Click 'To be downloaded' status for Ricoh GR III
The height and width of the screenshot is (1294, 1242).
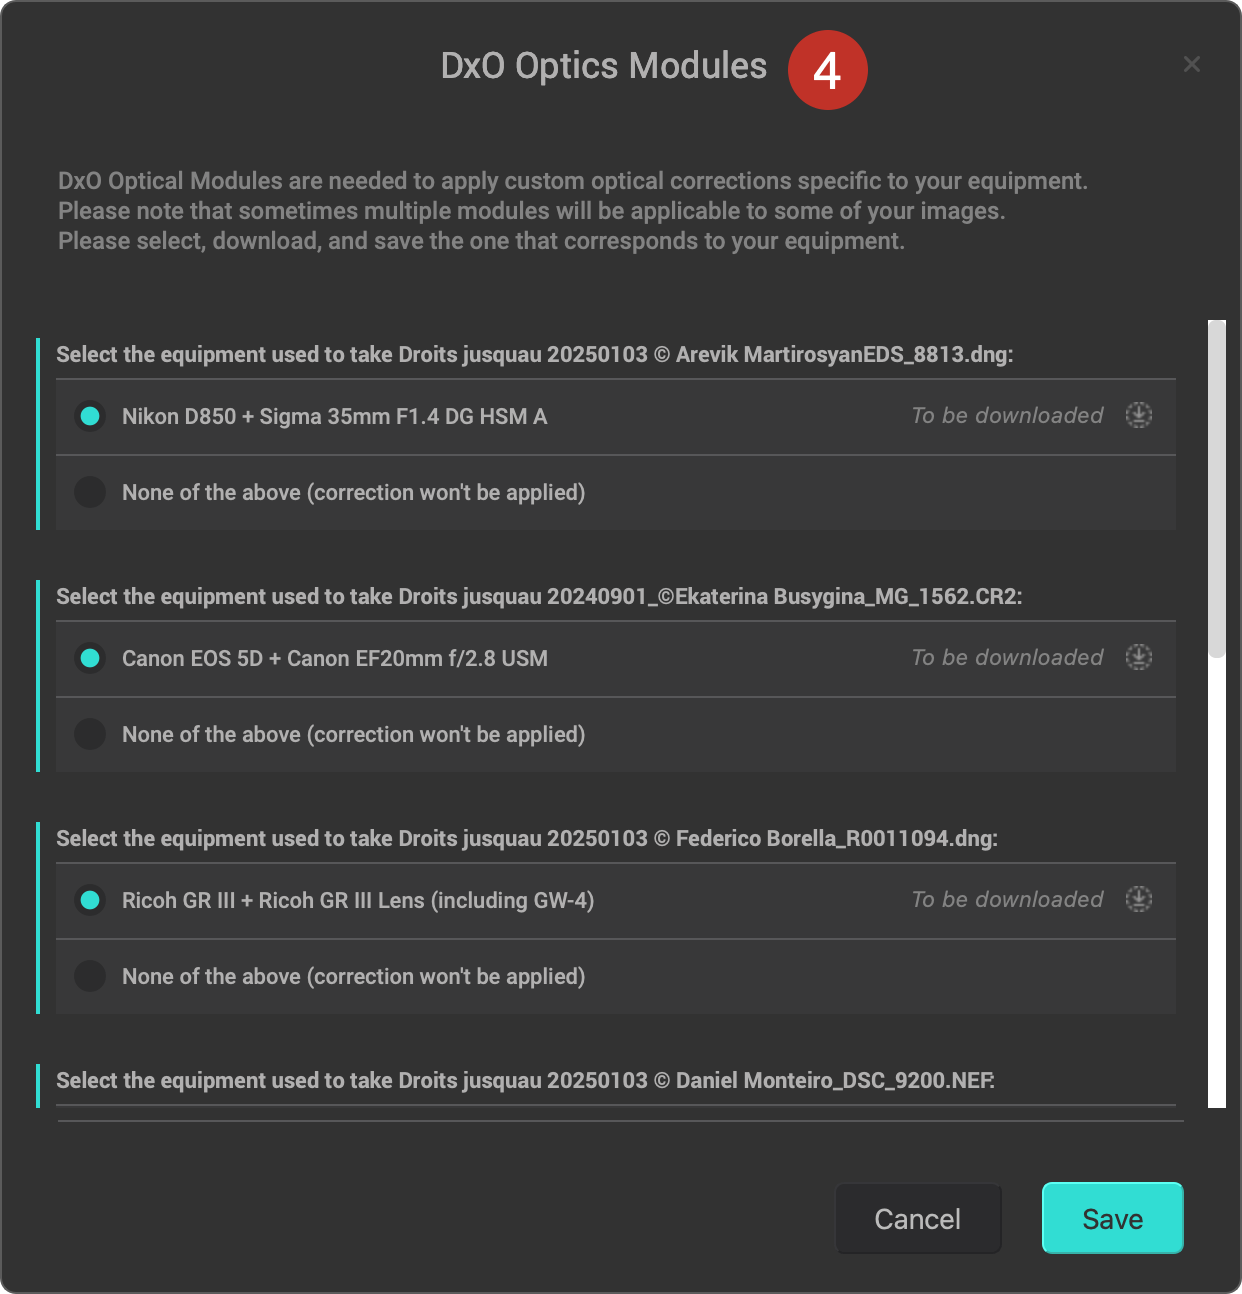click(x=1007, y=899)
